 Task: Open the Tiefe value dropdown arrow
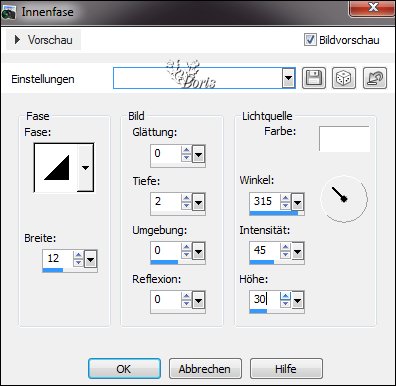[198, 202]
